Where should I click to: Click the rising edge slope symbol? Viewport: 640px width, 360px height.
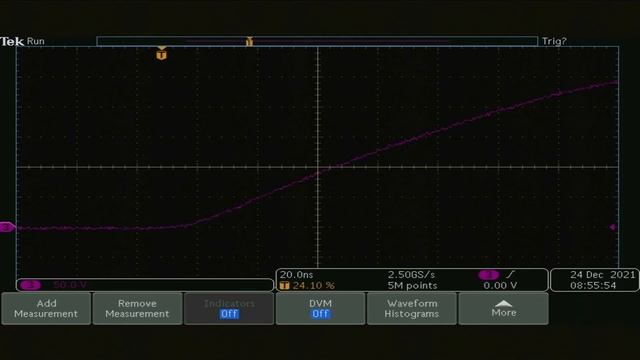[510, 274]
